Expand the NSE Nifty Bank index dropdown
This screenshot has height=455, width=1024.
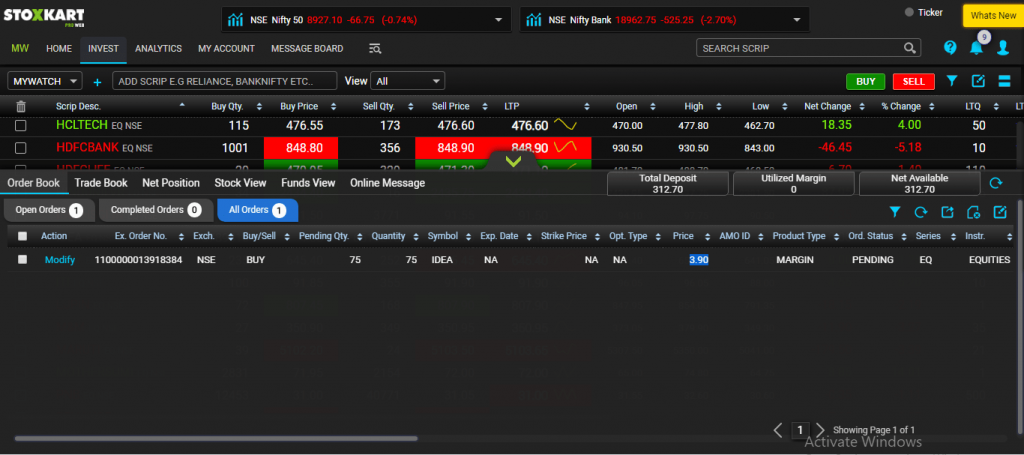(797, 20)
